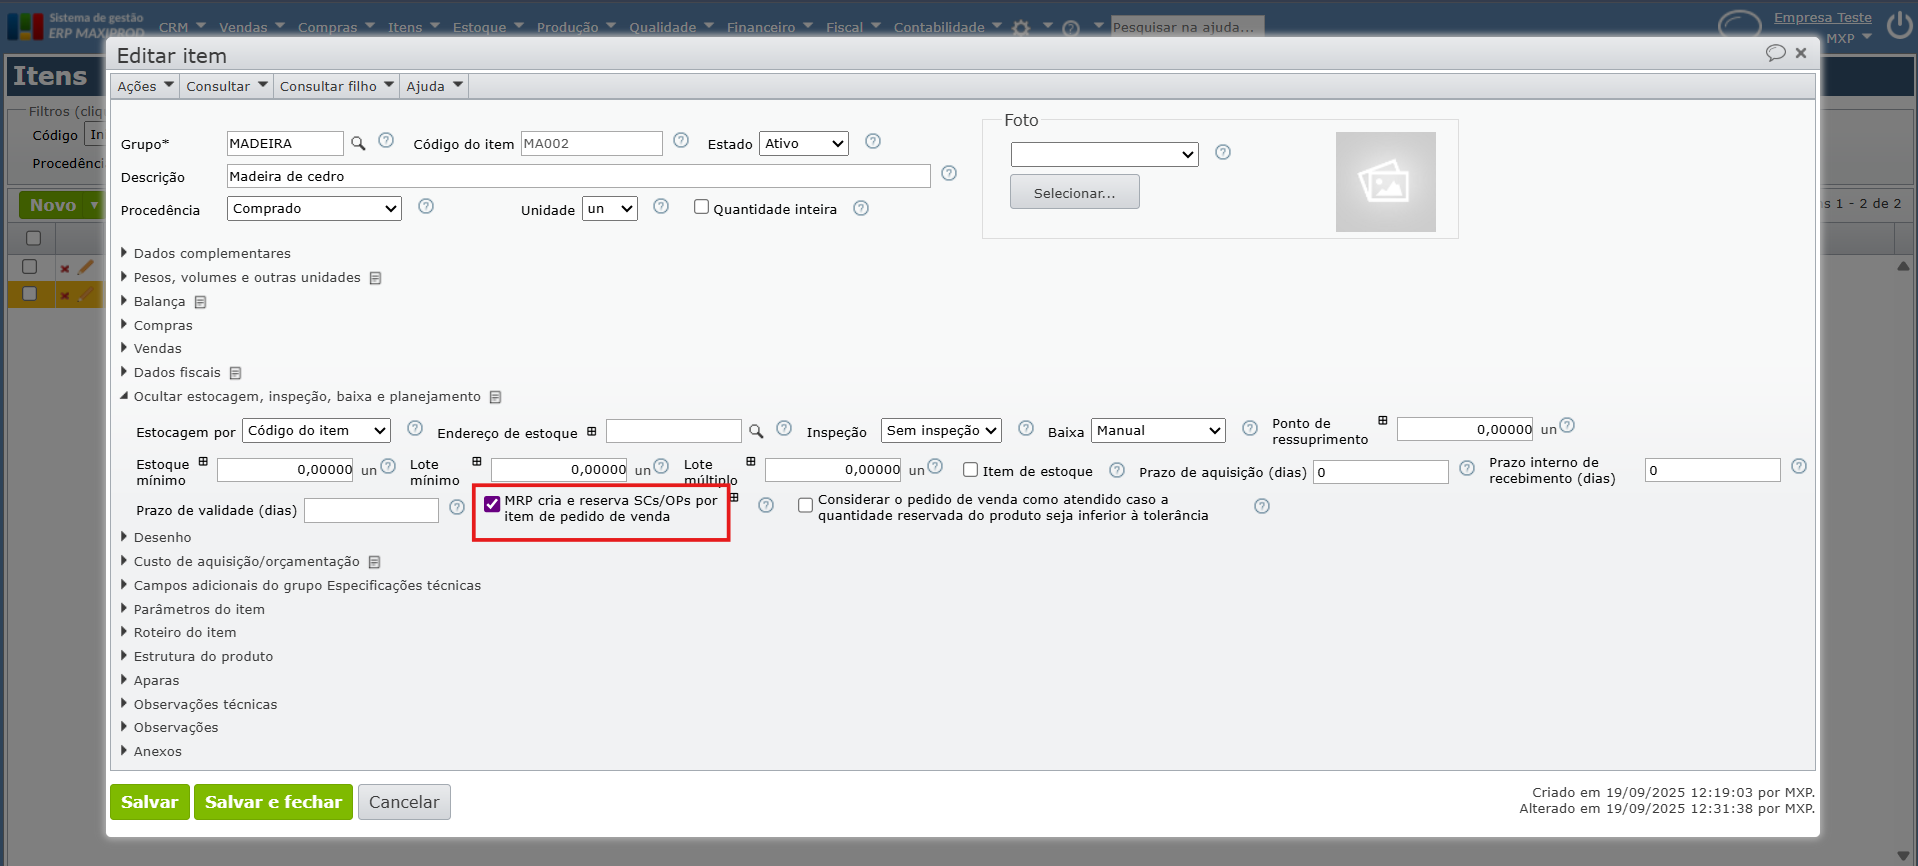Click help icon beside MRP cria e reserva
Viewport: 1918px width, 866px height.
(x=766, y=506)
